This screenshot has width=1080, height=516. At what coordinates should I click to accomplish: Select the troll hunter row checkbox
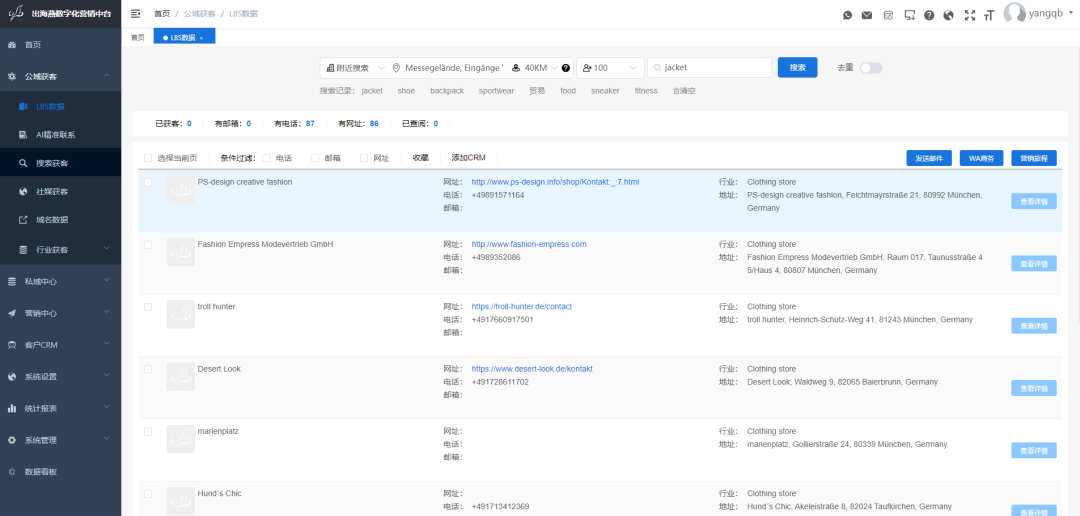(x=148, y=307)
